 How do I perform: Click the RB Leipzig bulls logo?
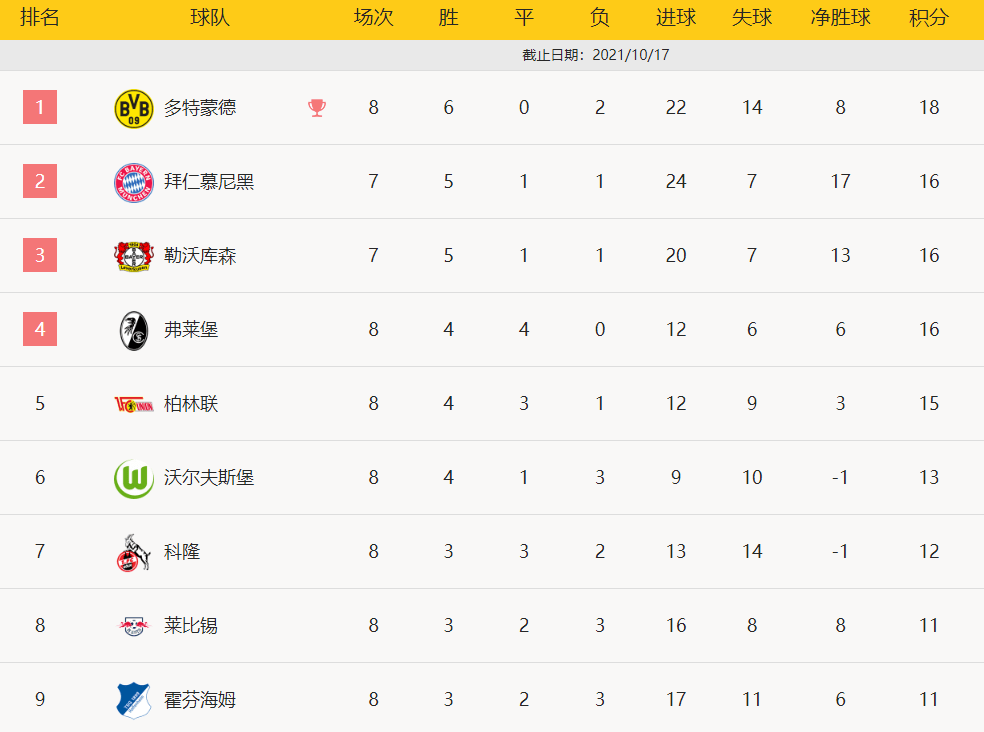click(x=134, y=626)
